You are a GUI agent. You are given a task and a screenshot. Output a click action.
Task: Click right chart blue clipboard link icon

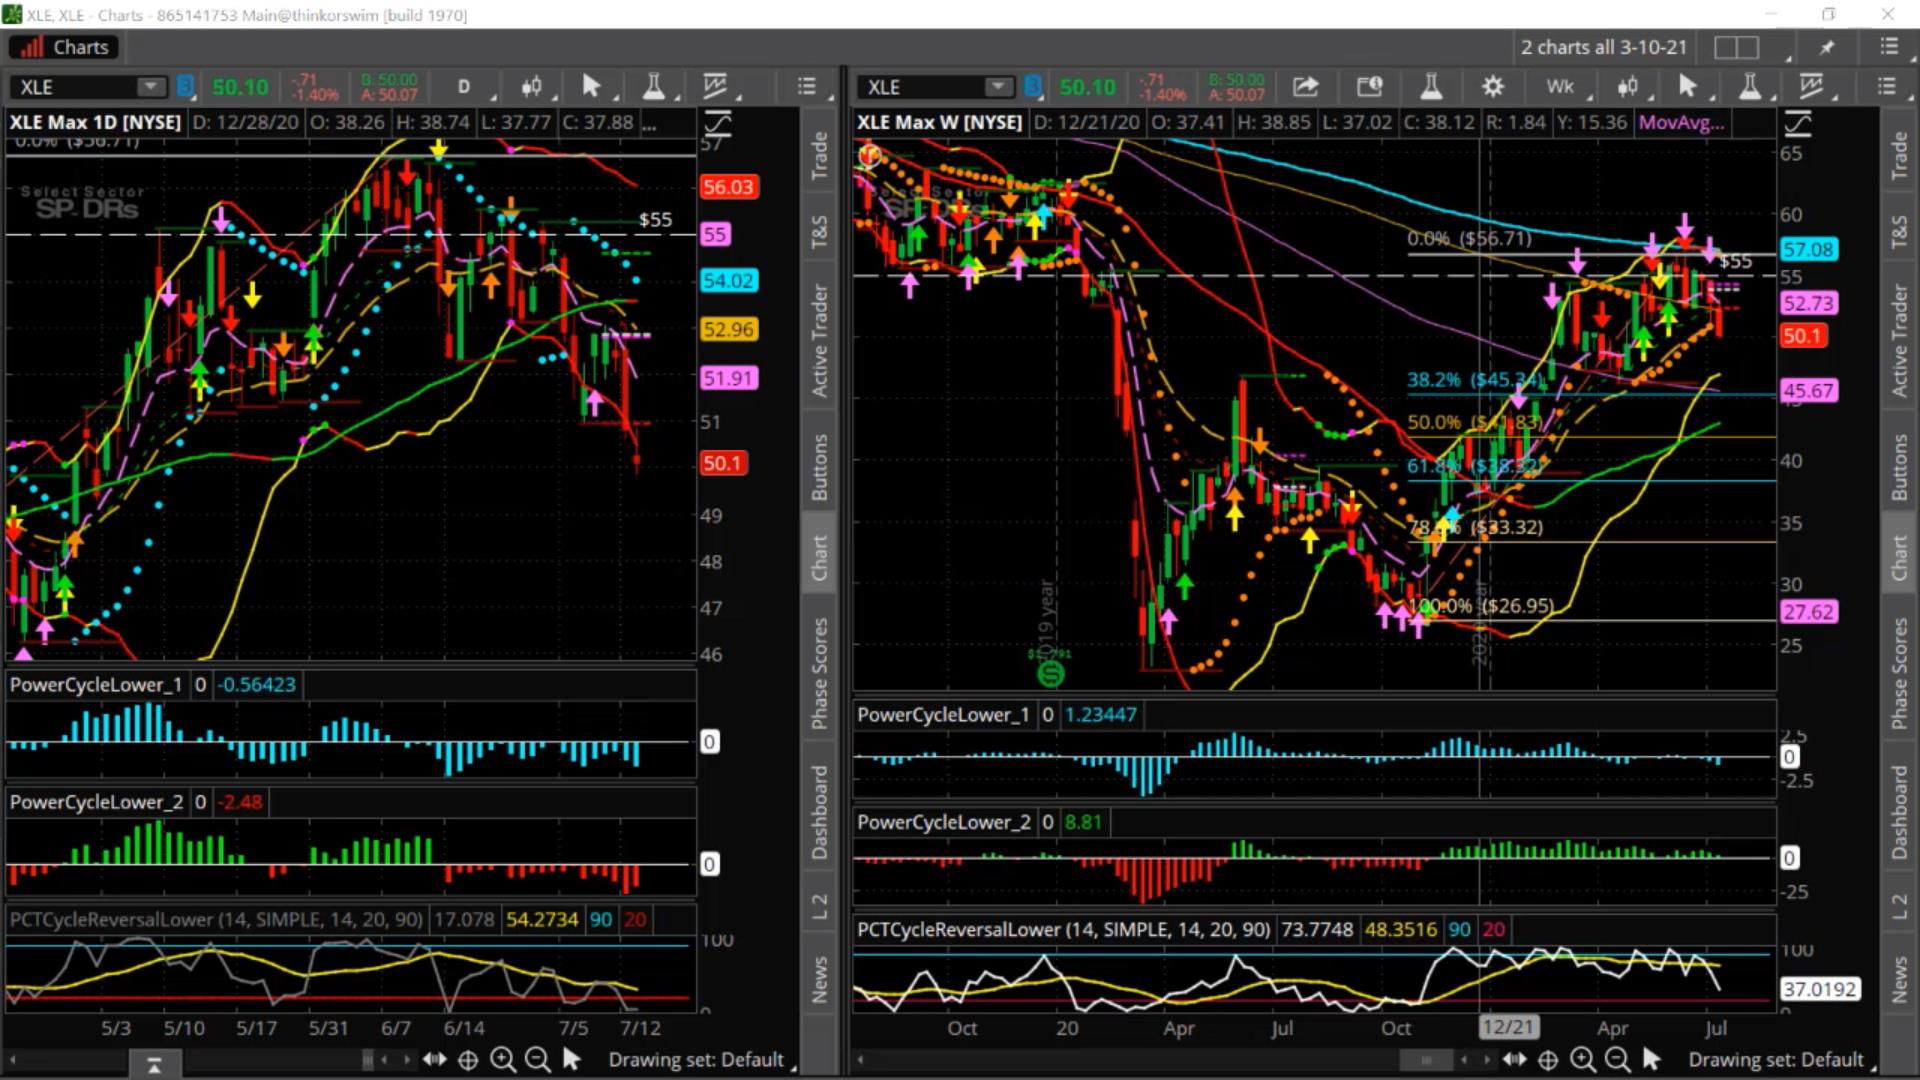[1033, 86]
